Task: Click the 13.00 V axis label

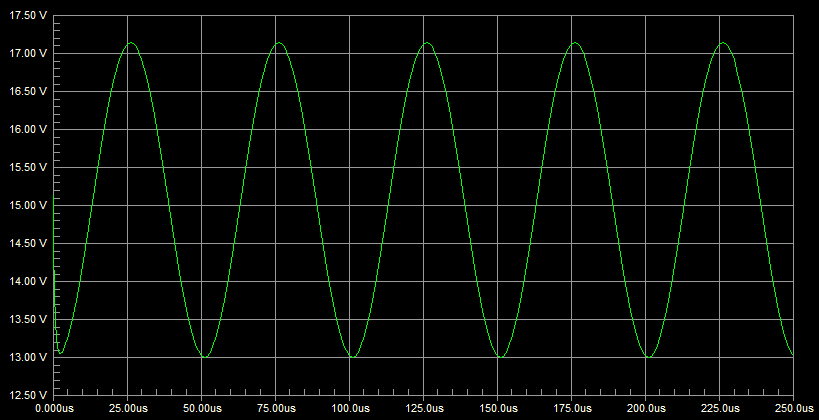Action: point(28,357)
